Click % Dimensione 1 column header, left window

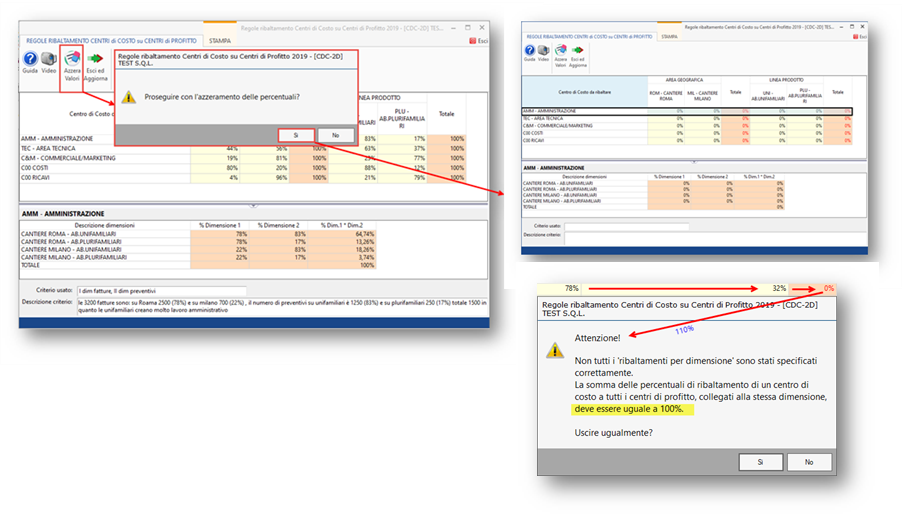point(219,225)
